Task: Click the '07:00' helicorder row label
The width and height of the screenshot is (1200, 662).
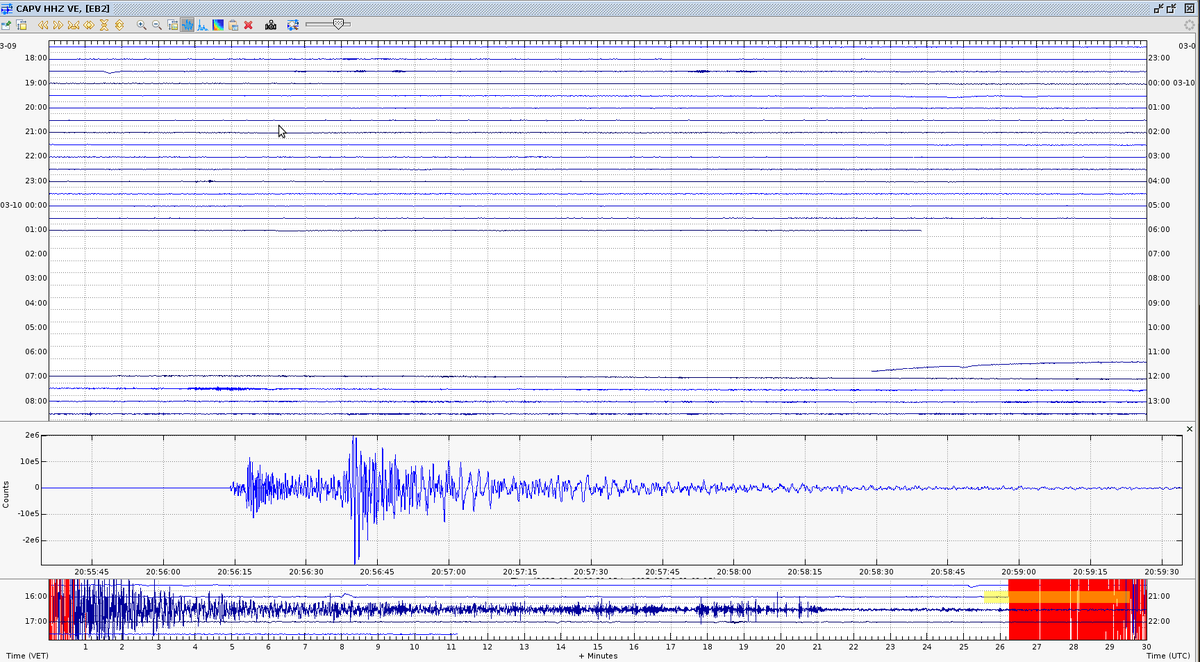Action: 36,376
